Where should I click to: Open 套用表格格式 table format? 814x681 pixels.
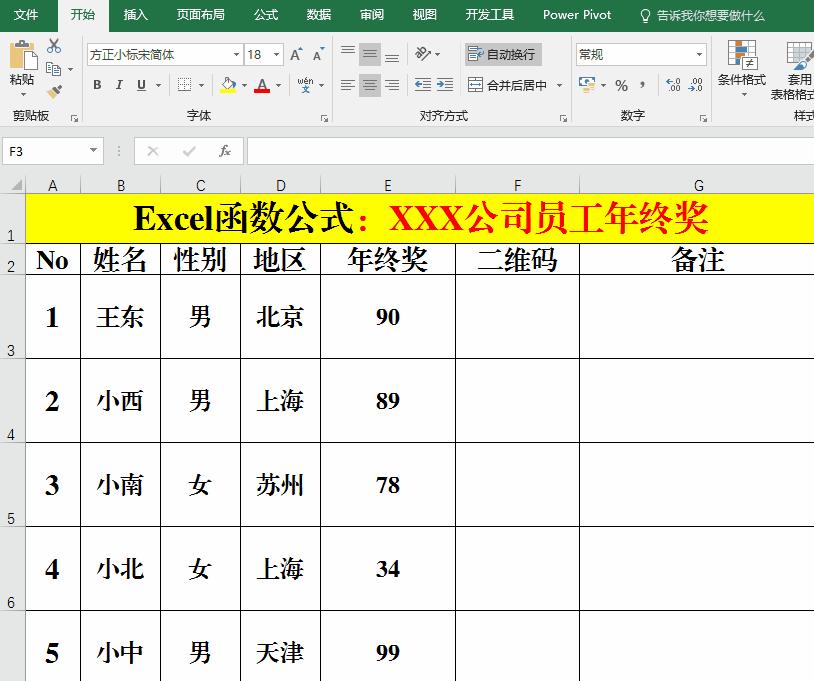click(x=794, y=70)
